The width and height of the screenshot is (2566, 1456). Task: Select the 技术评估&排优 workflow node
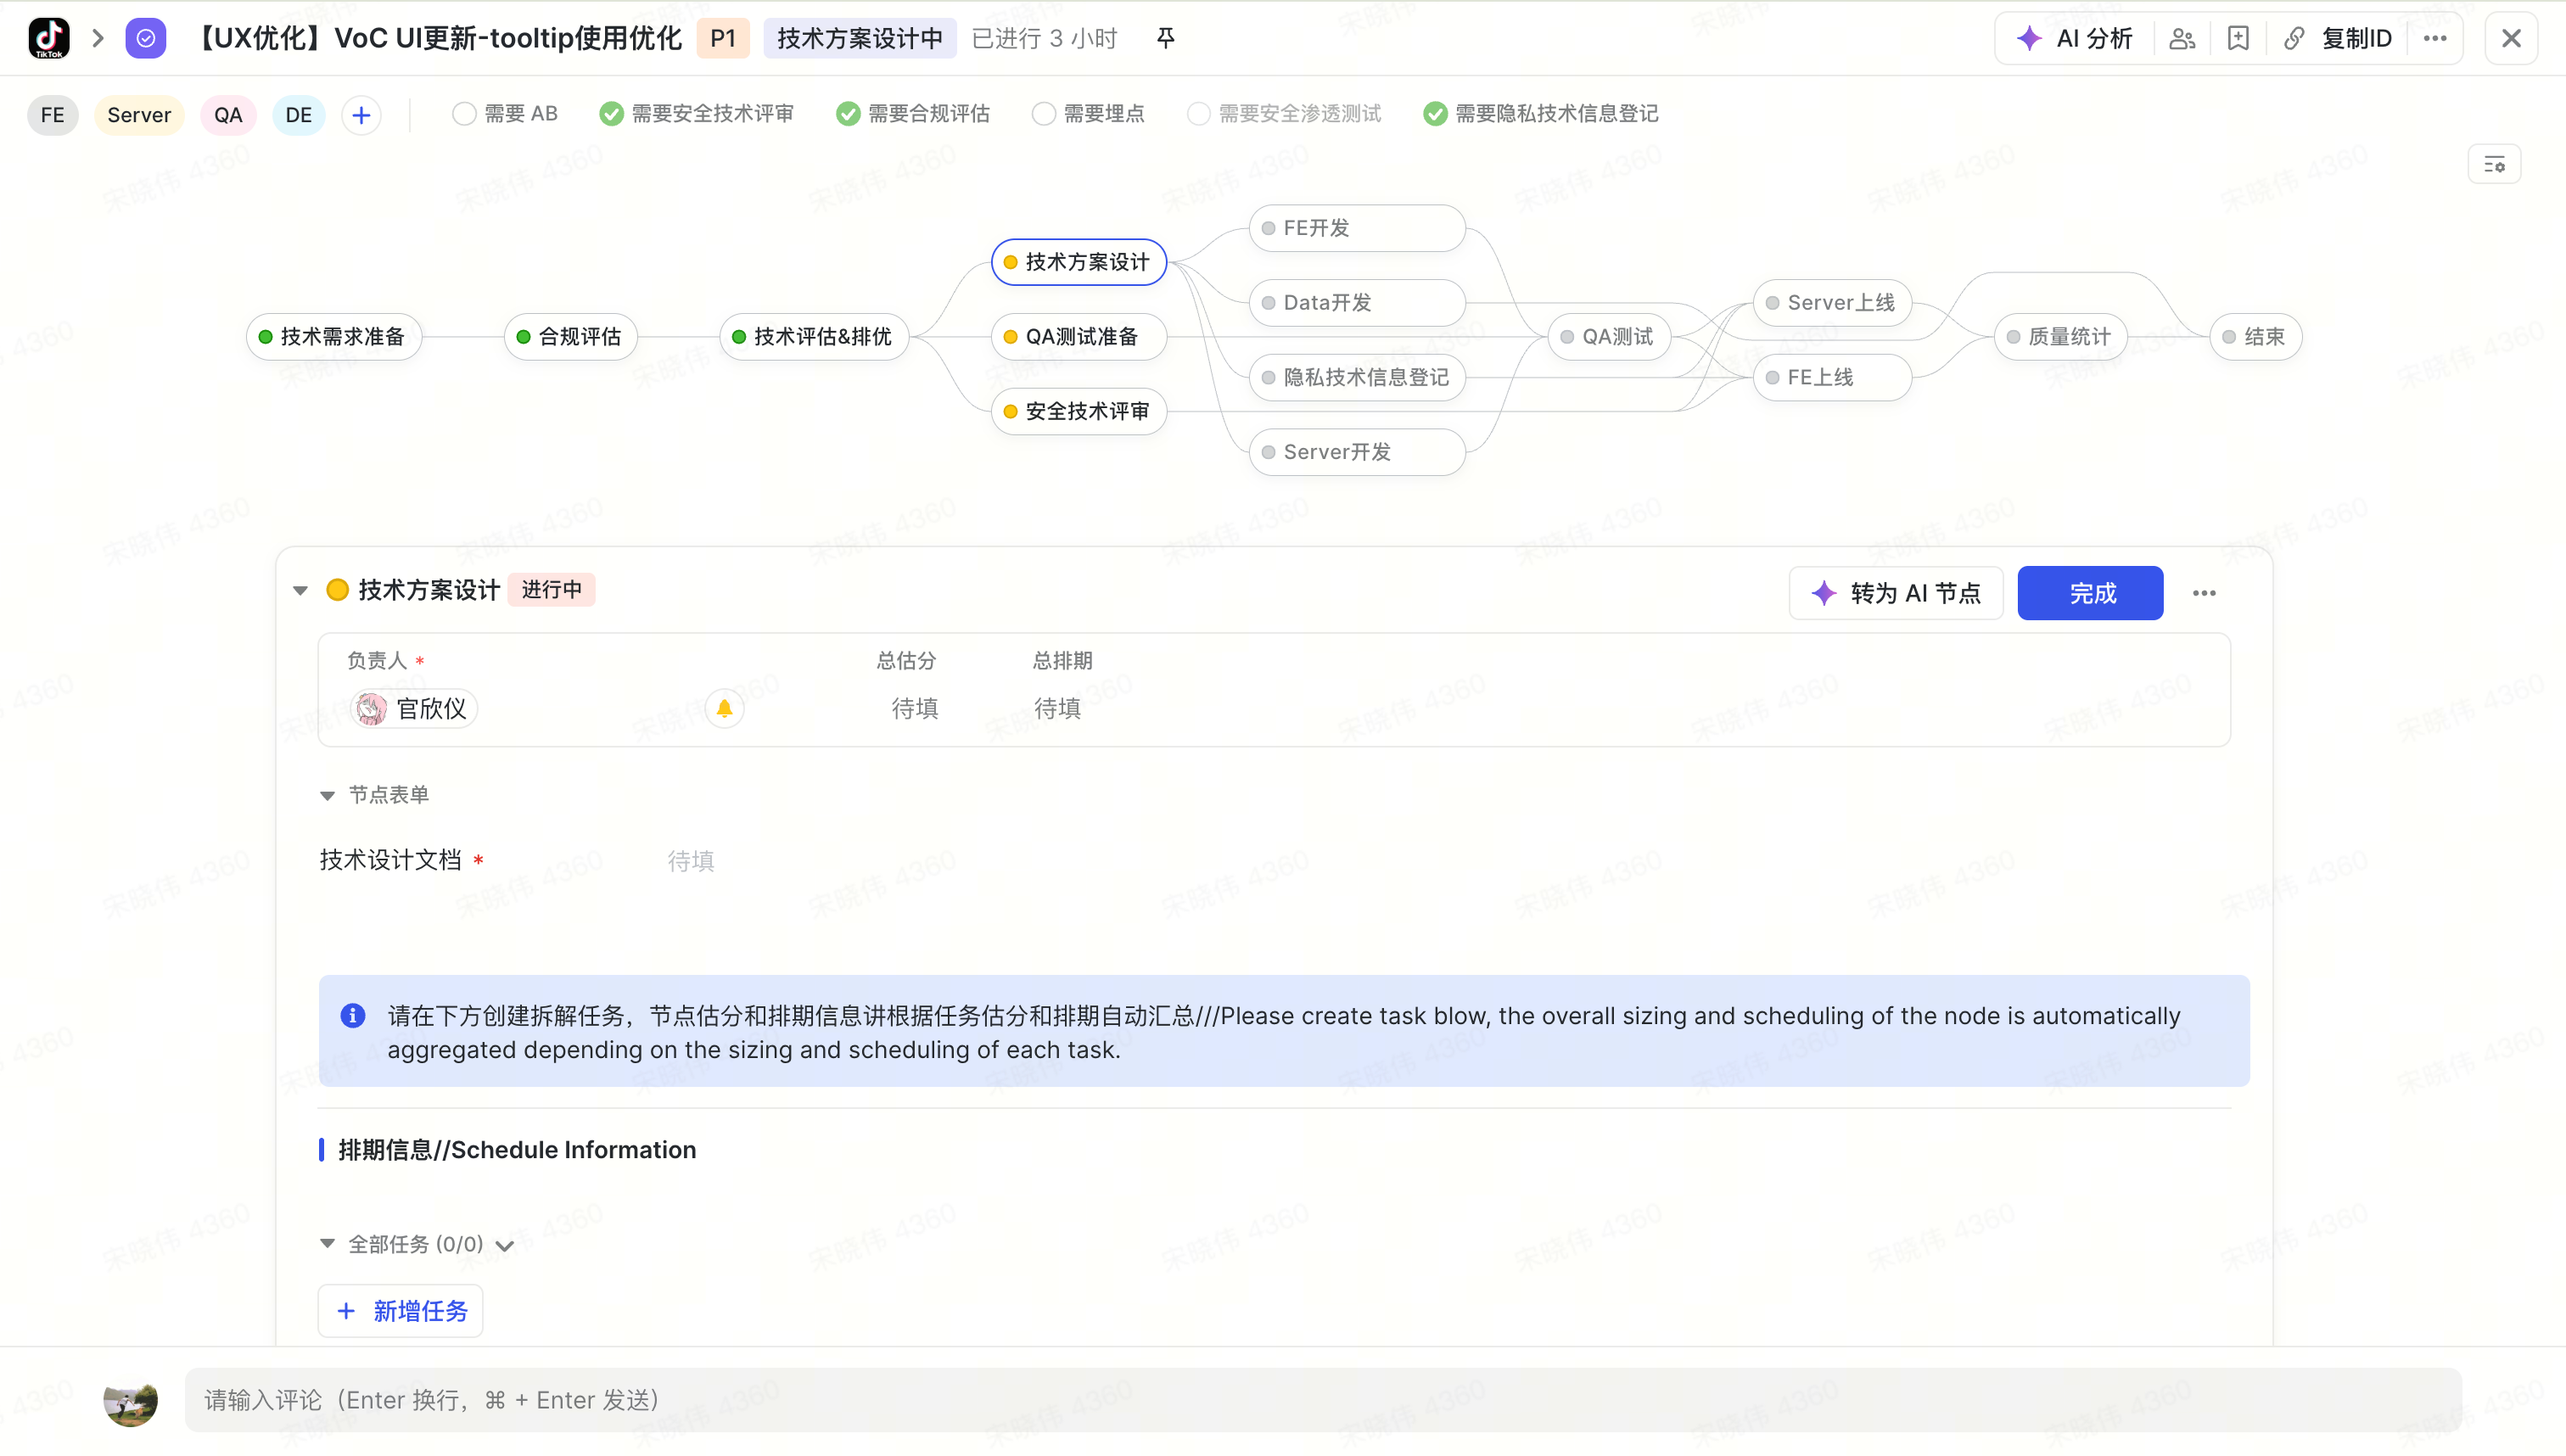[814, 336]
